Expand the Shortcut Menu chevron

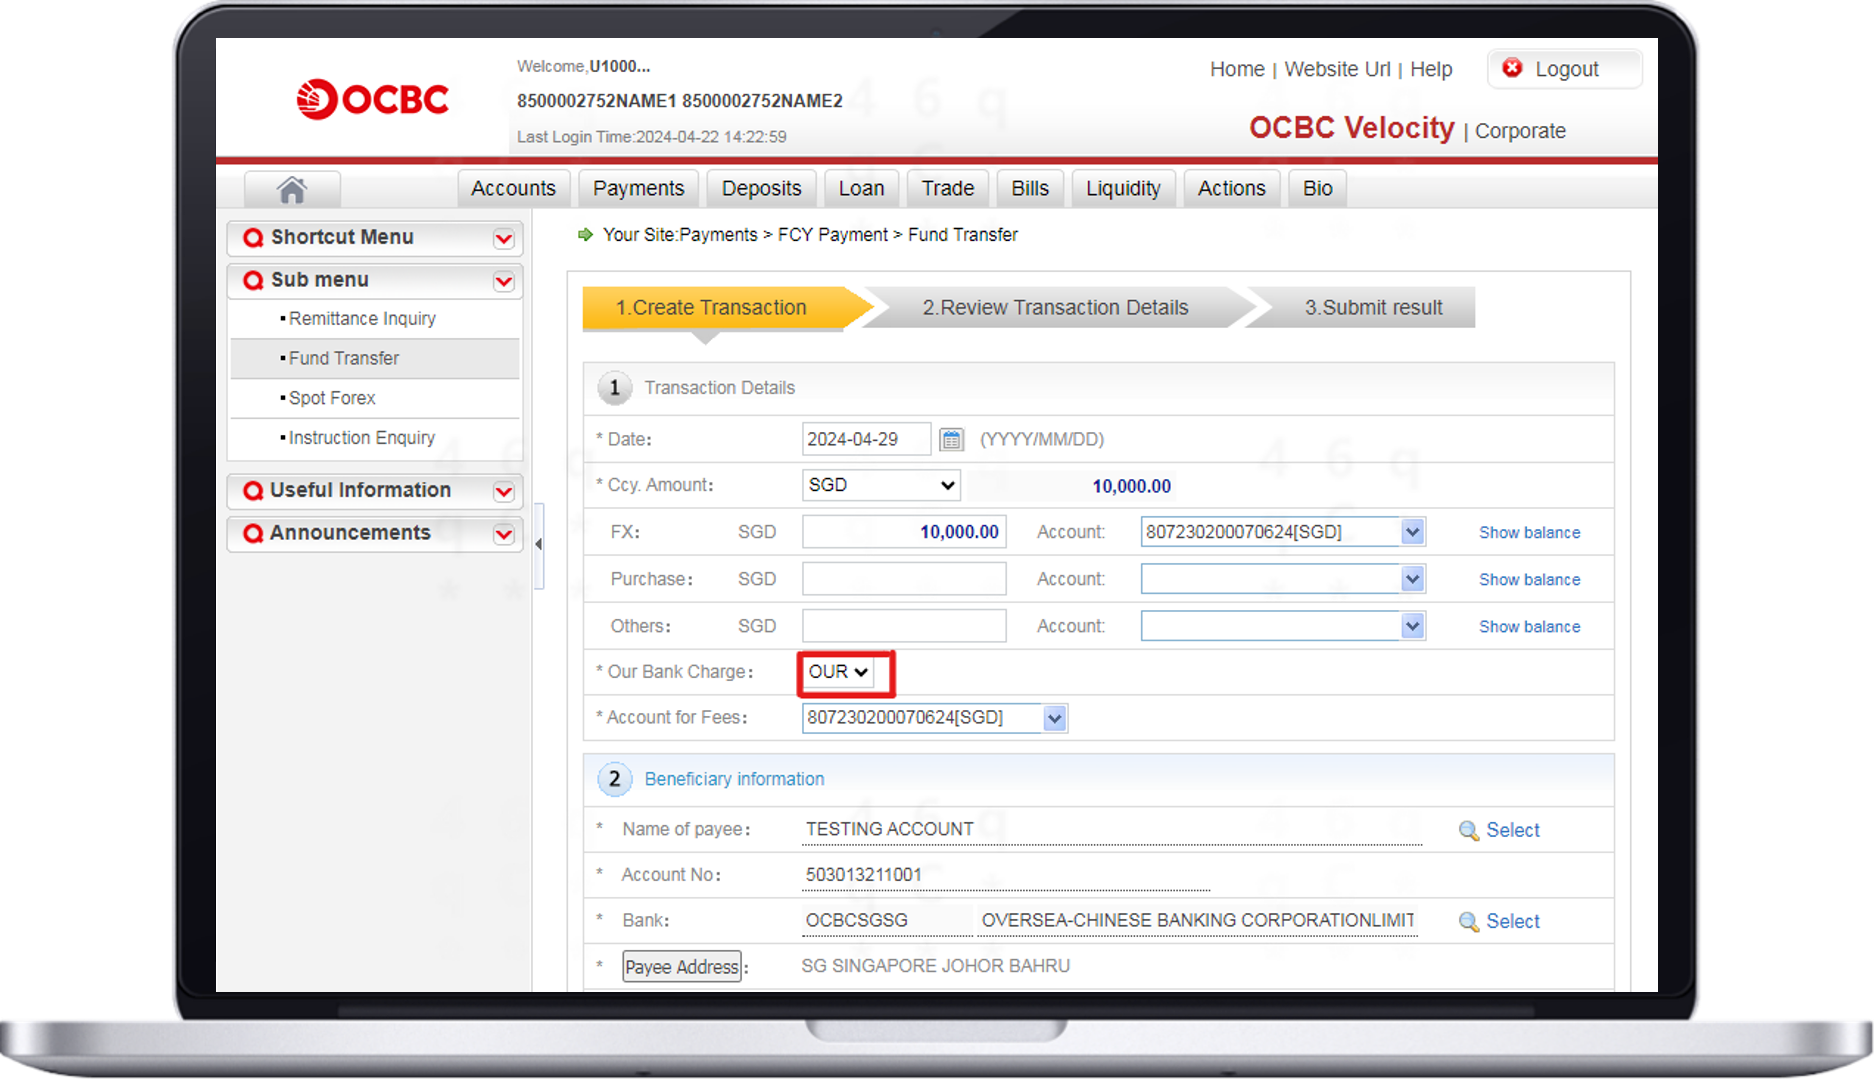coord(504,239)
